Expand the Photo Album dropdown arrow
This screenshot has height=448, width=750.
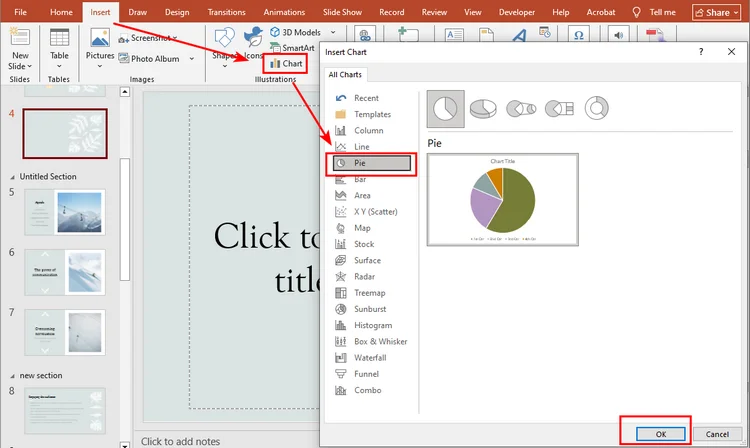click(192, 58)
